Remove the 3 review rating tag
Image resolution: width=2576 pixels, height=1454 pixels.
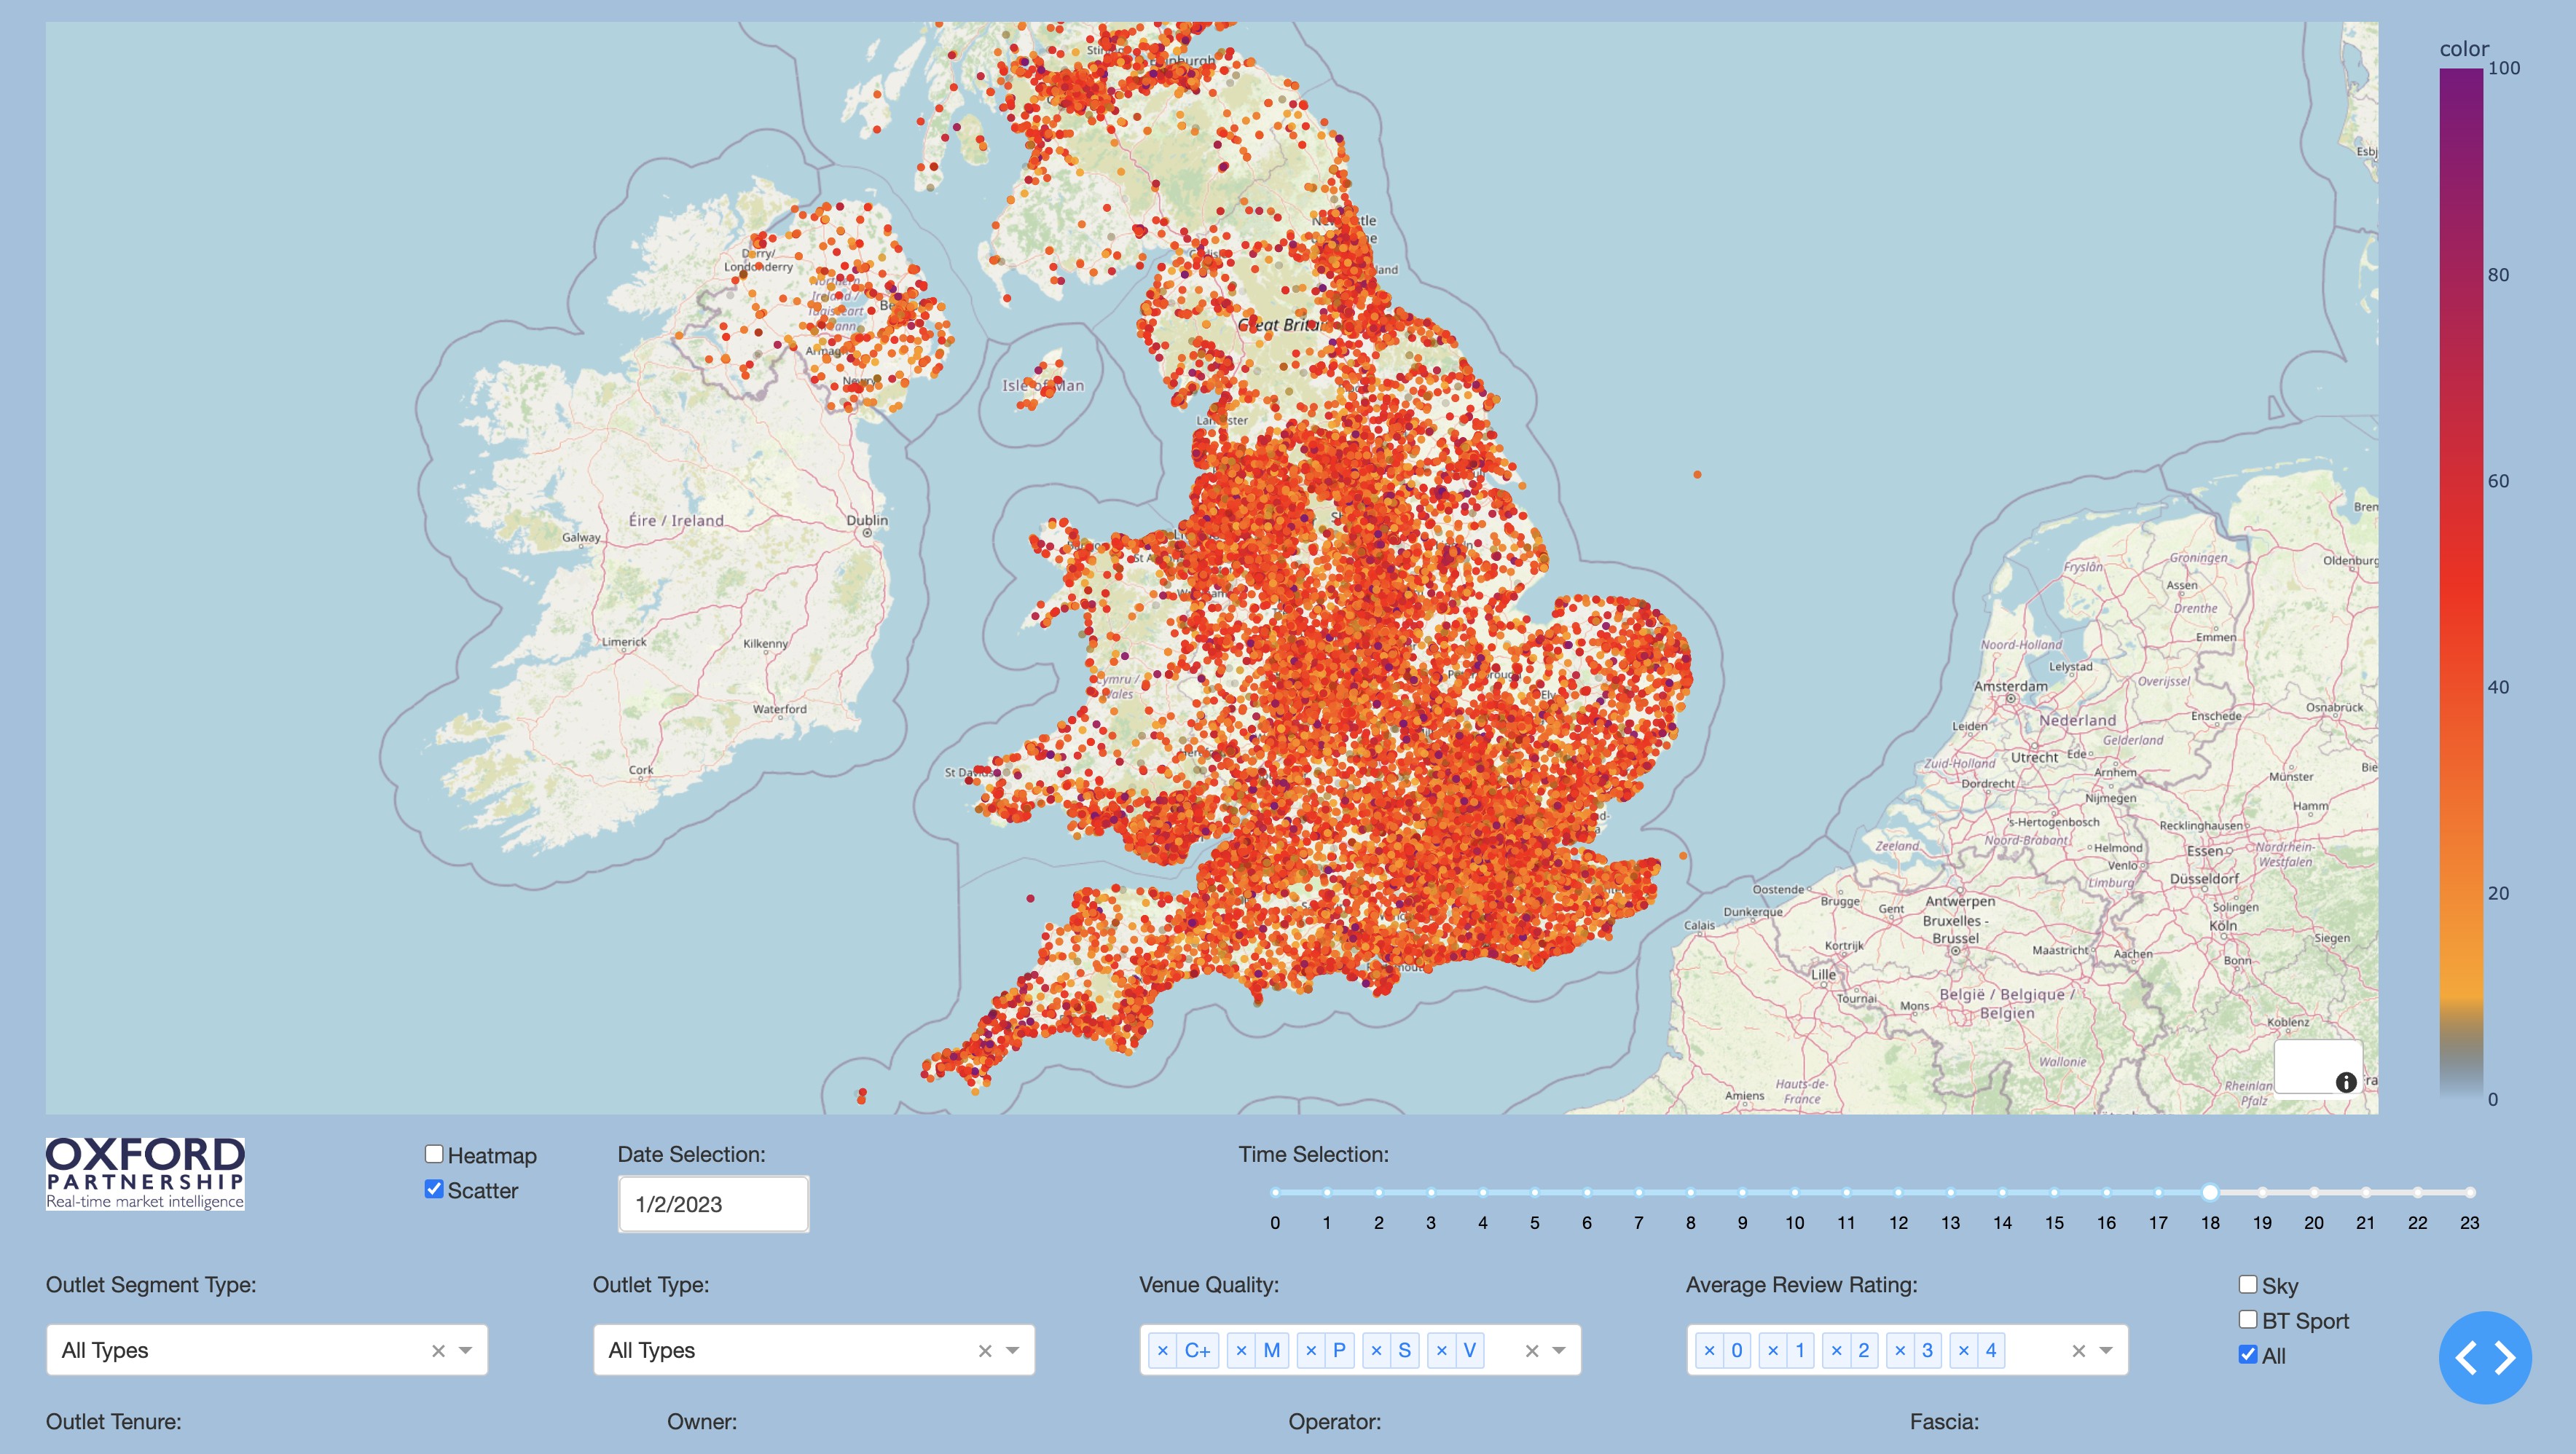(1900, 1350)
